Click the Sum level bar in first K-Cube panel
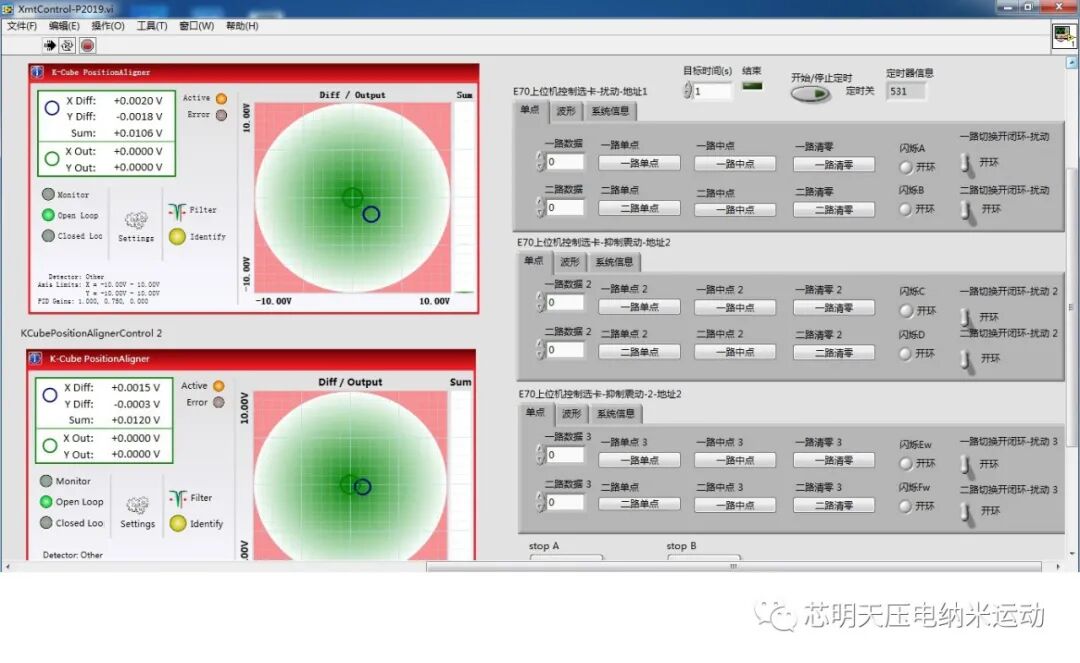This screenshot has height=663, width=1080. pyautogui.click(x=464, y=198)
